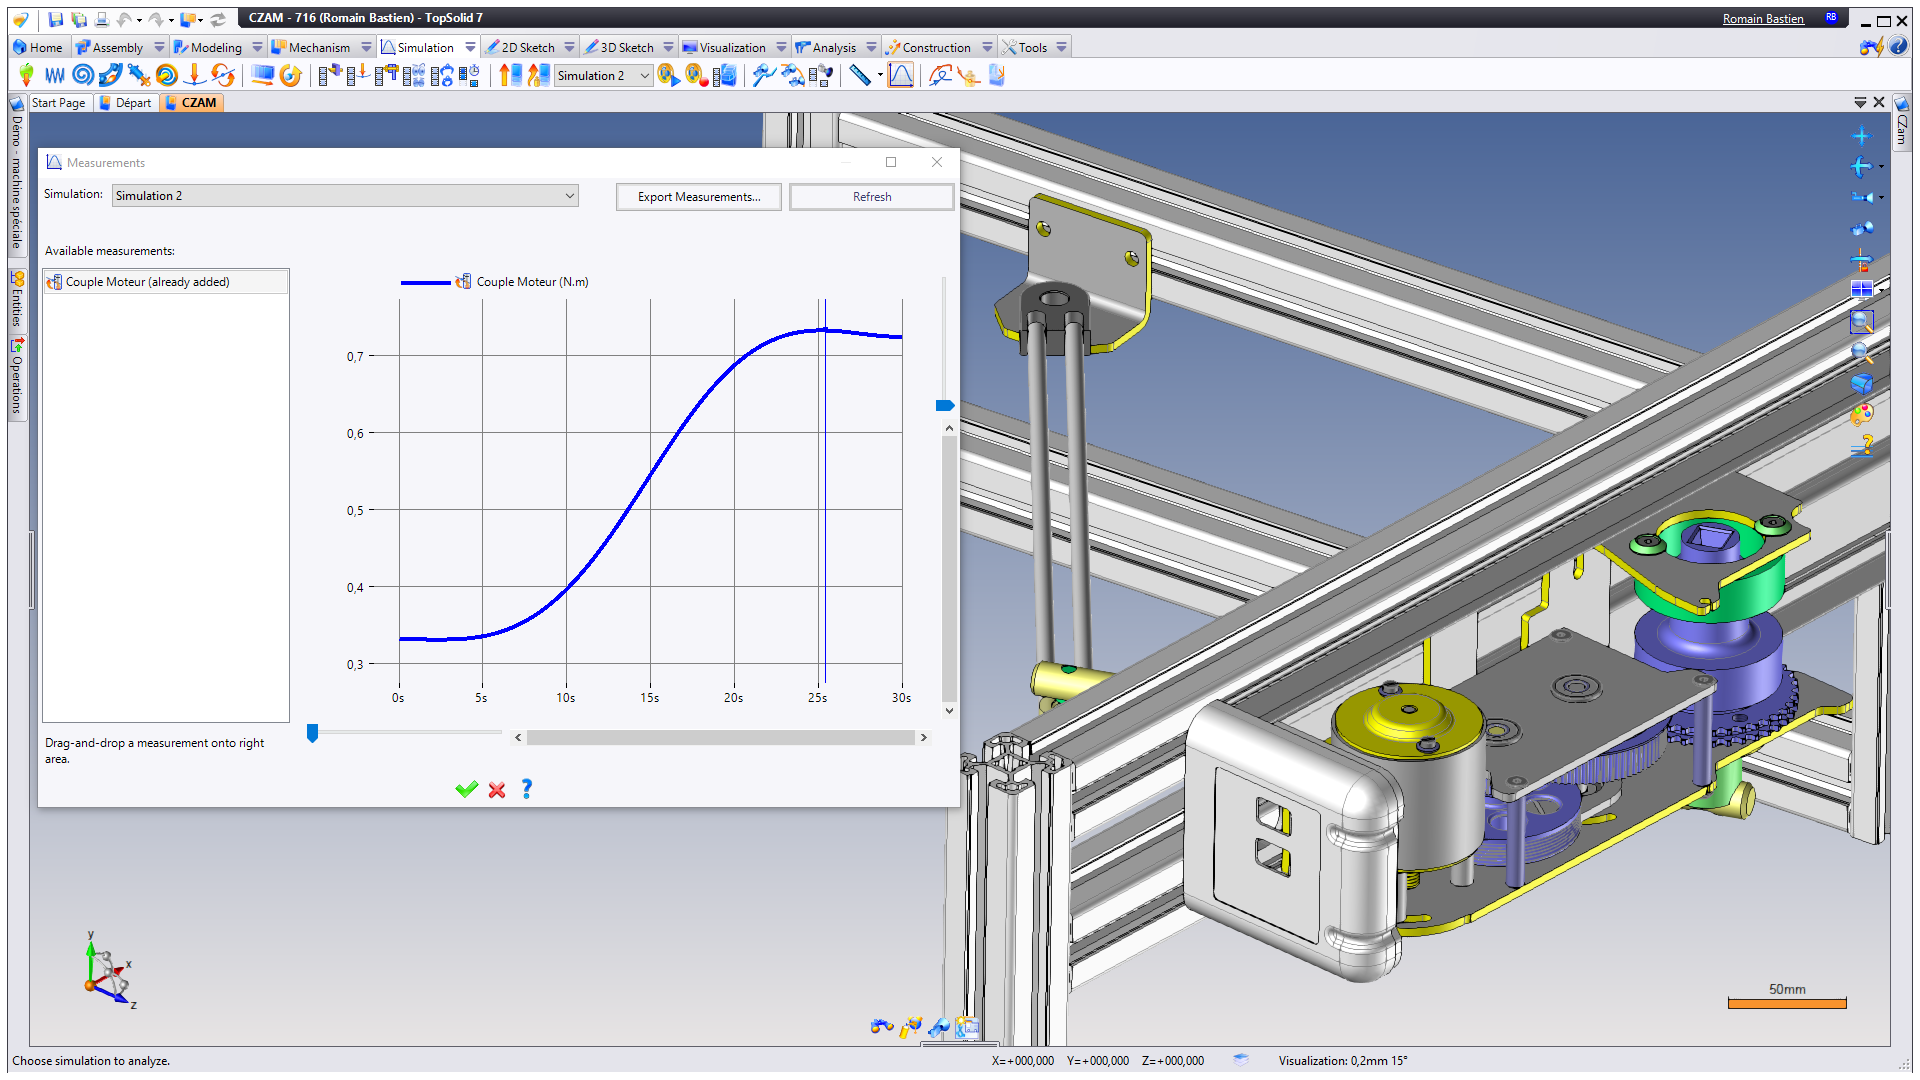Open the Assembly tab dropdown arrow

[159, 47]
